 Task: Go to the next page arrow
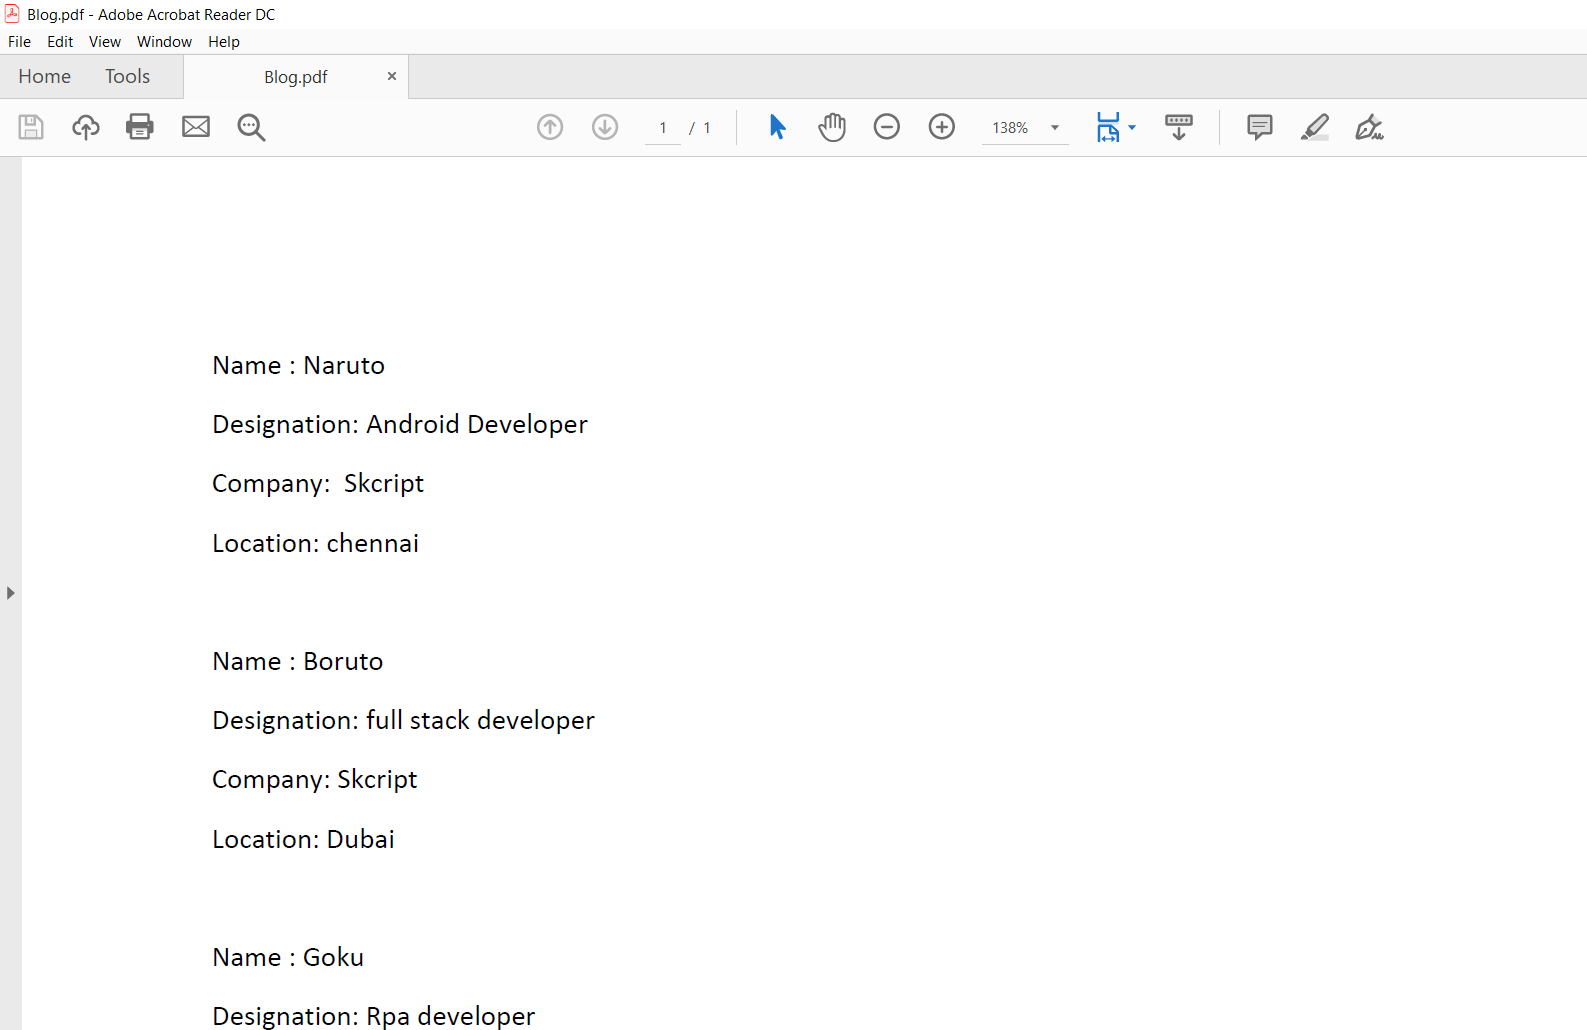[x=605, y=127]
